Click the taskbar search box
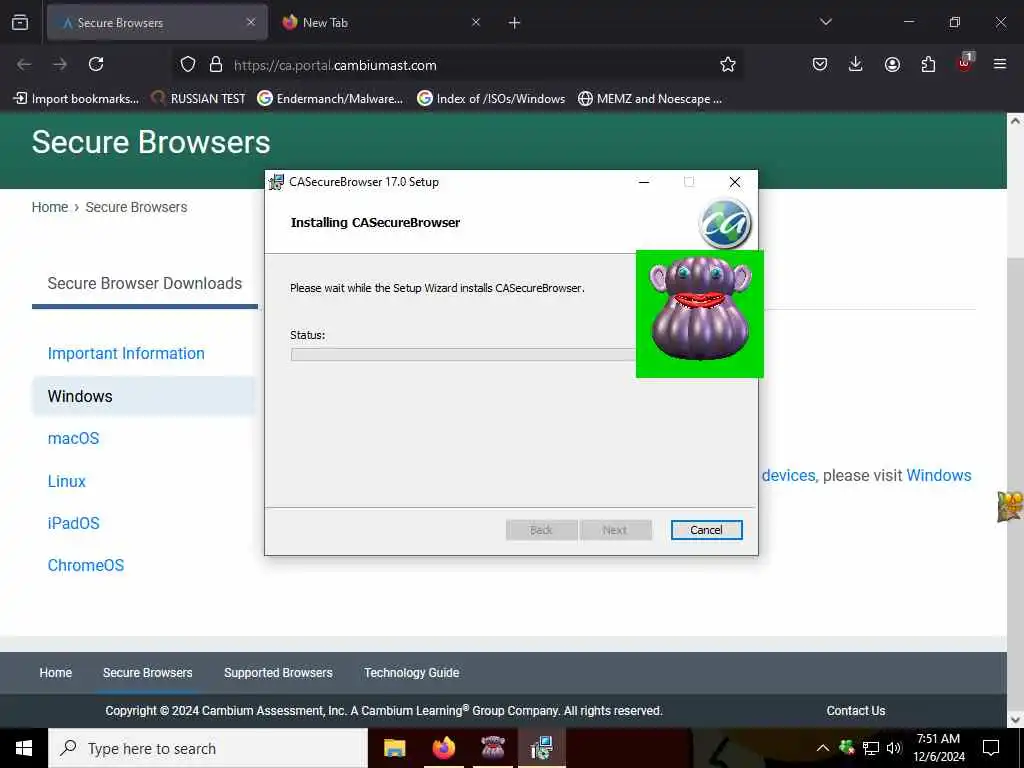1024x768 pixels. (x=208, y=748)
